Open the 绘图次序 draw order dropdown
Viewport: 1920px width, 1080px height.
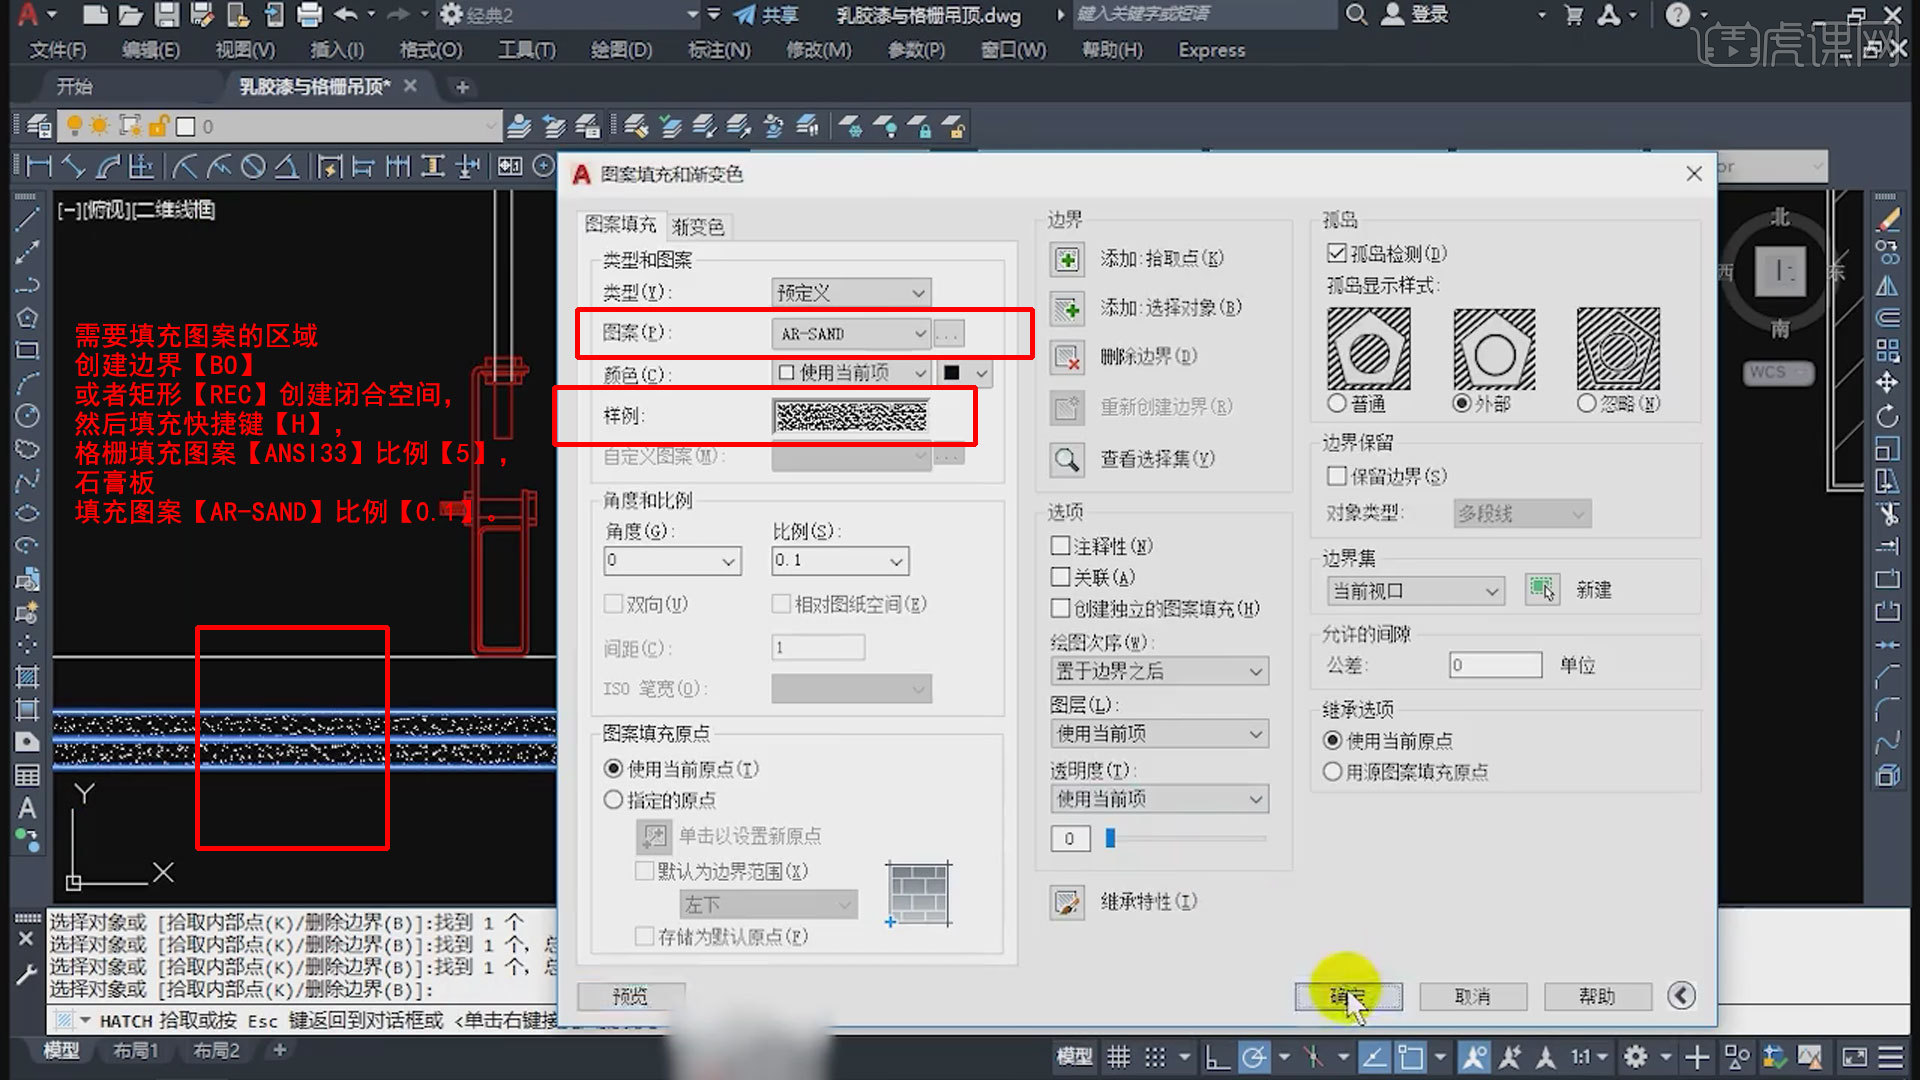pos(1158,671)
